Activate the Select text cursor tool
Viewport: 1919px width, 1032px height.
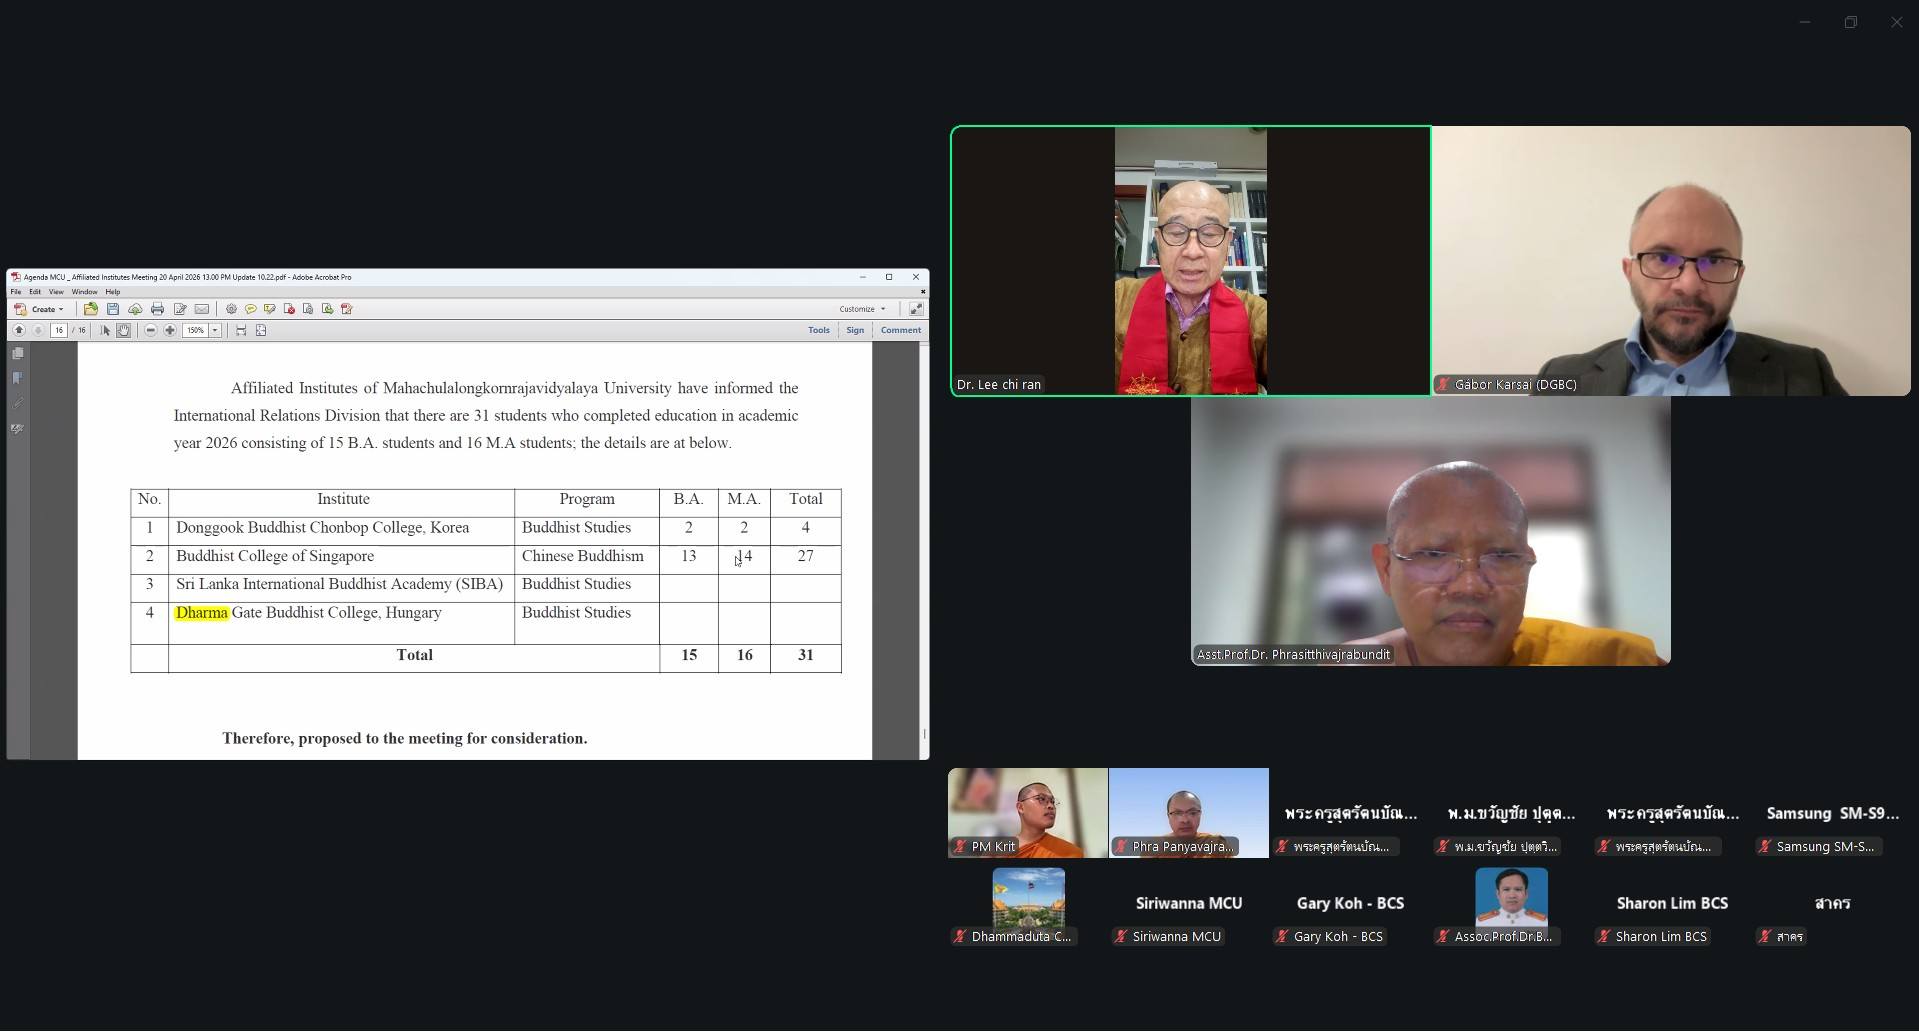[x=105, y=330]
